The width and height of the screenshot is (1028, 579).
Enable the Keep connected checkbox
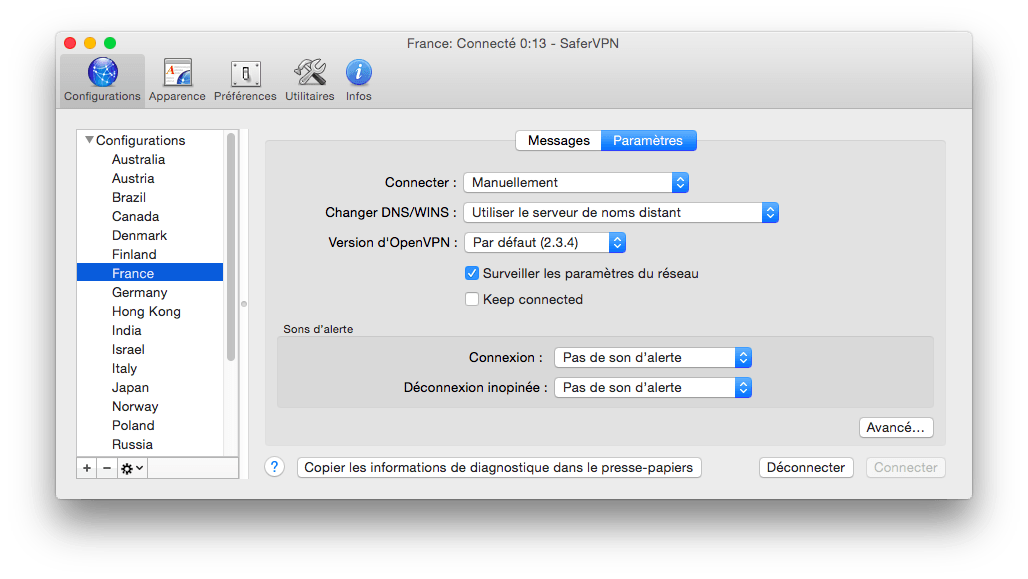pos(471,299)
